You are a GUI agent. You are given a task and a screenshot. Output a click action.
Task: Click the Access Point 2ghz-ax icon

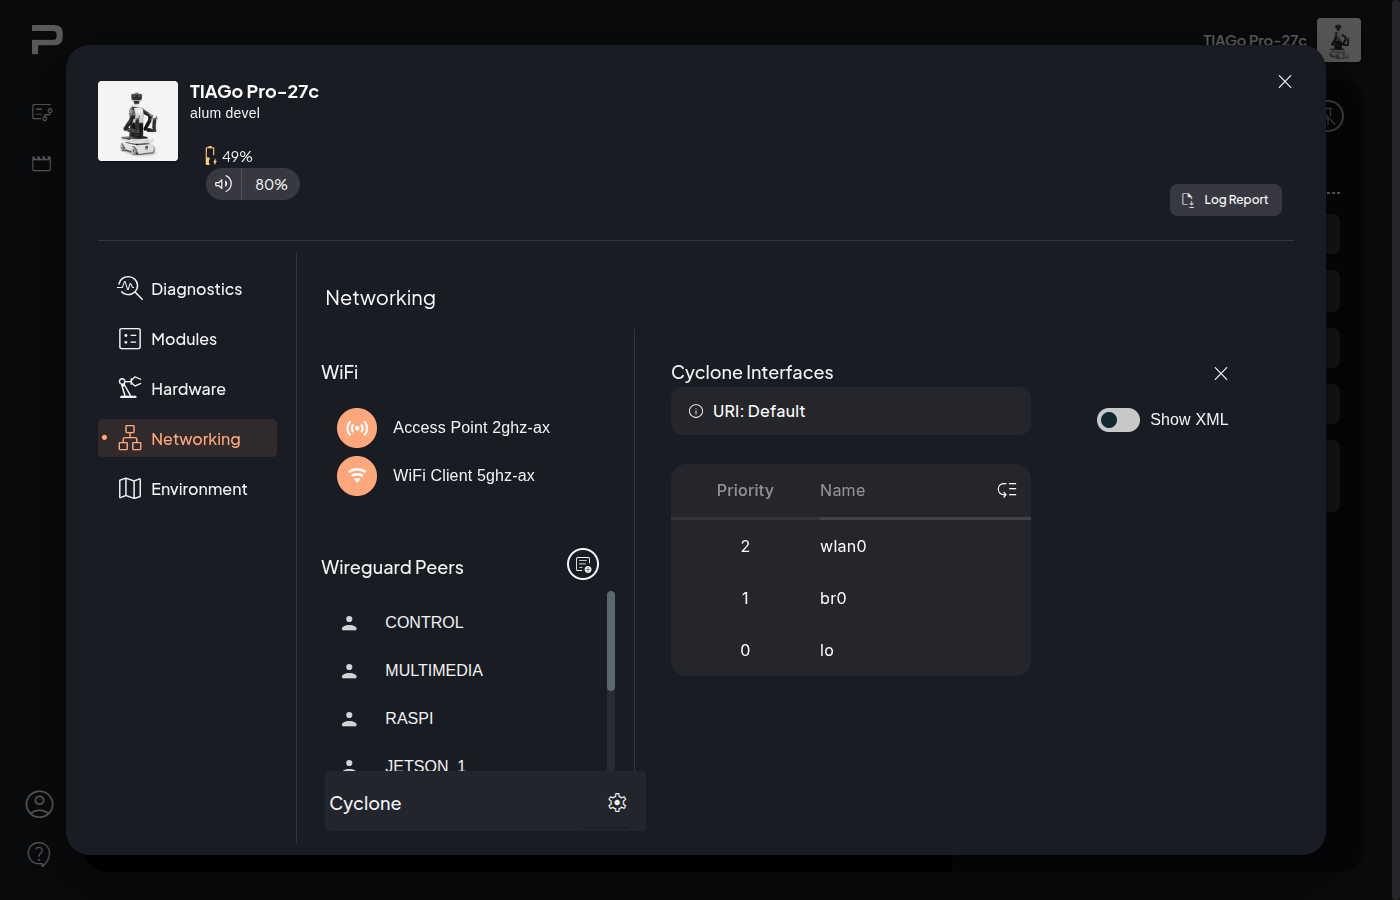(x=357, y=428)
